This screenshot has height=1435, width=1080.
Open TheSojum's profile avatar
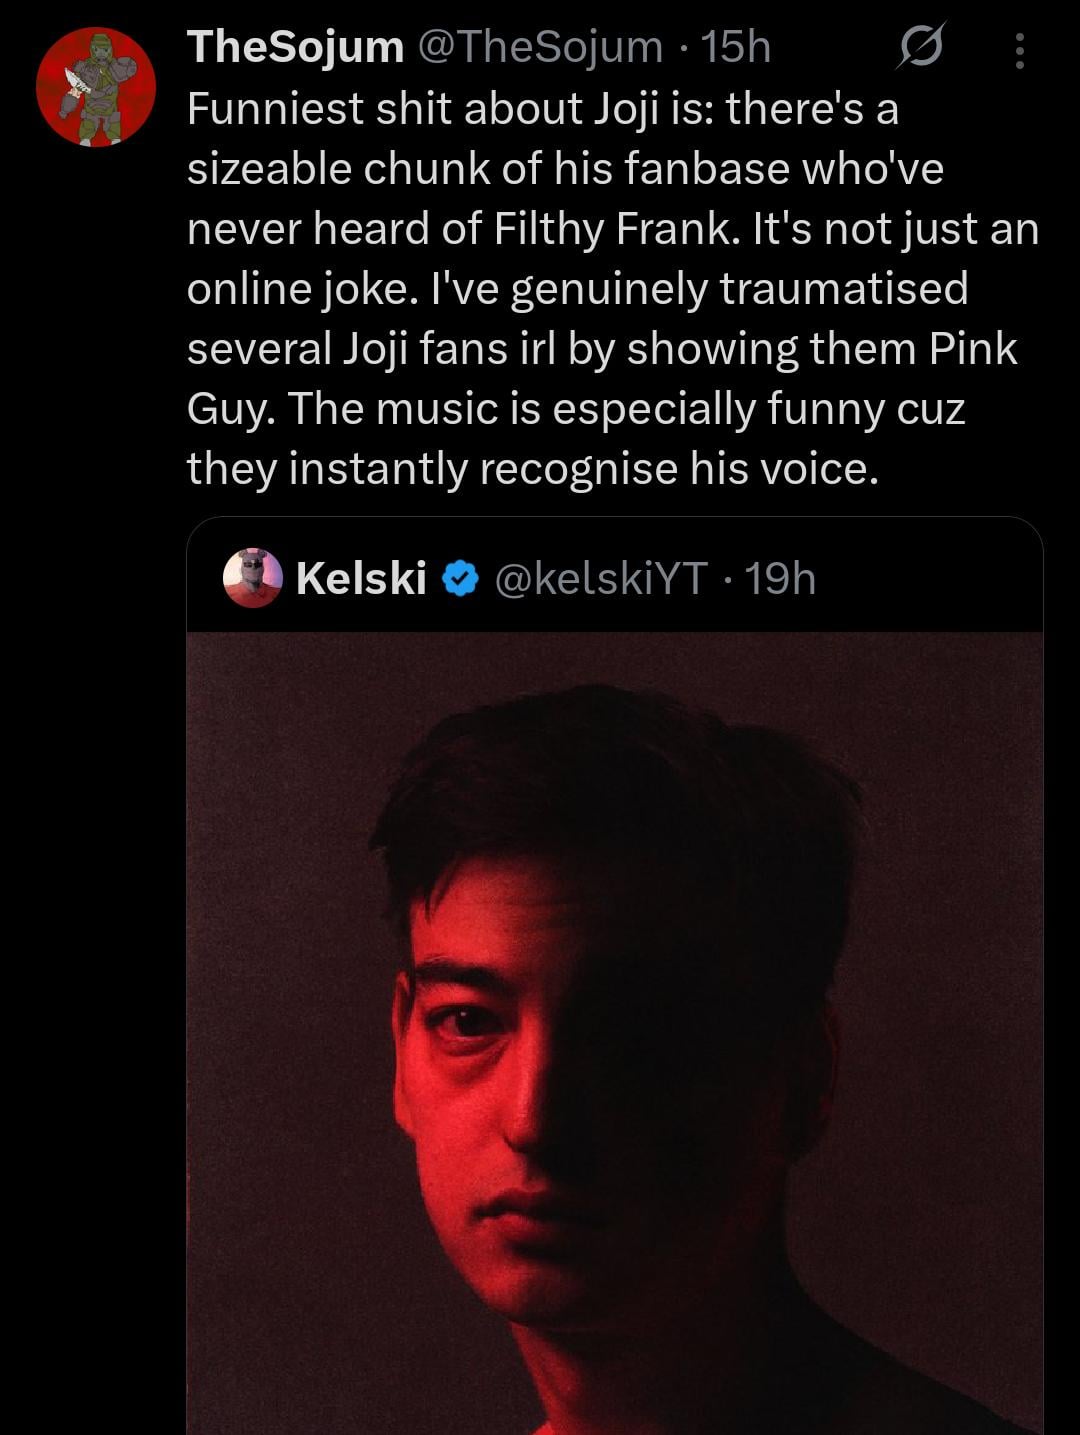pyautogui.click(x=96, y=87)
